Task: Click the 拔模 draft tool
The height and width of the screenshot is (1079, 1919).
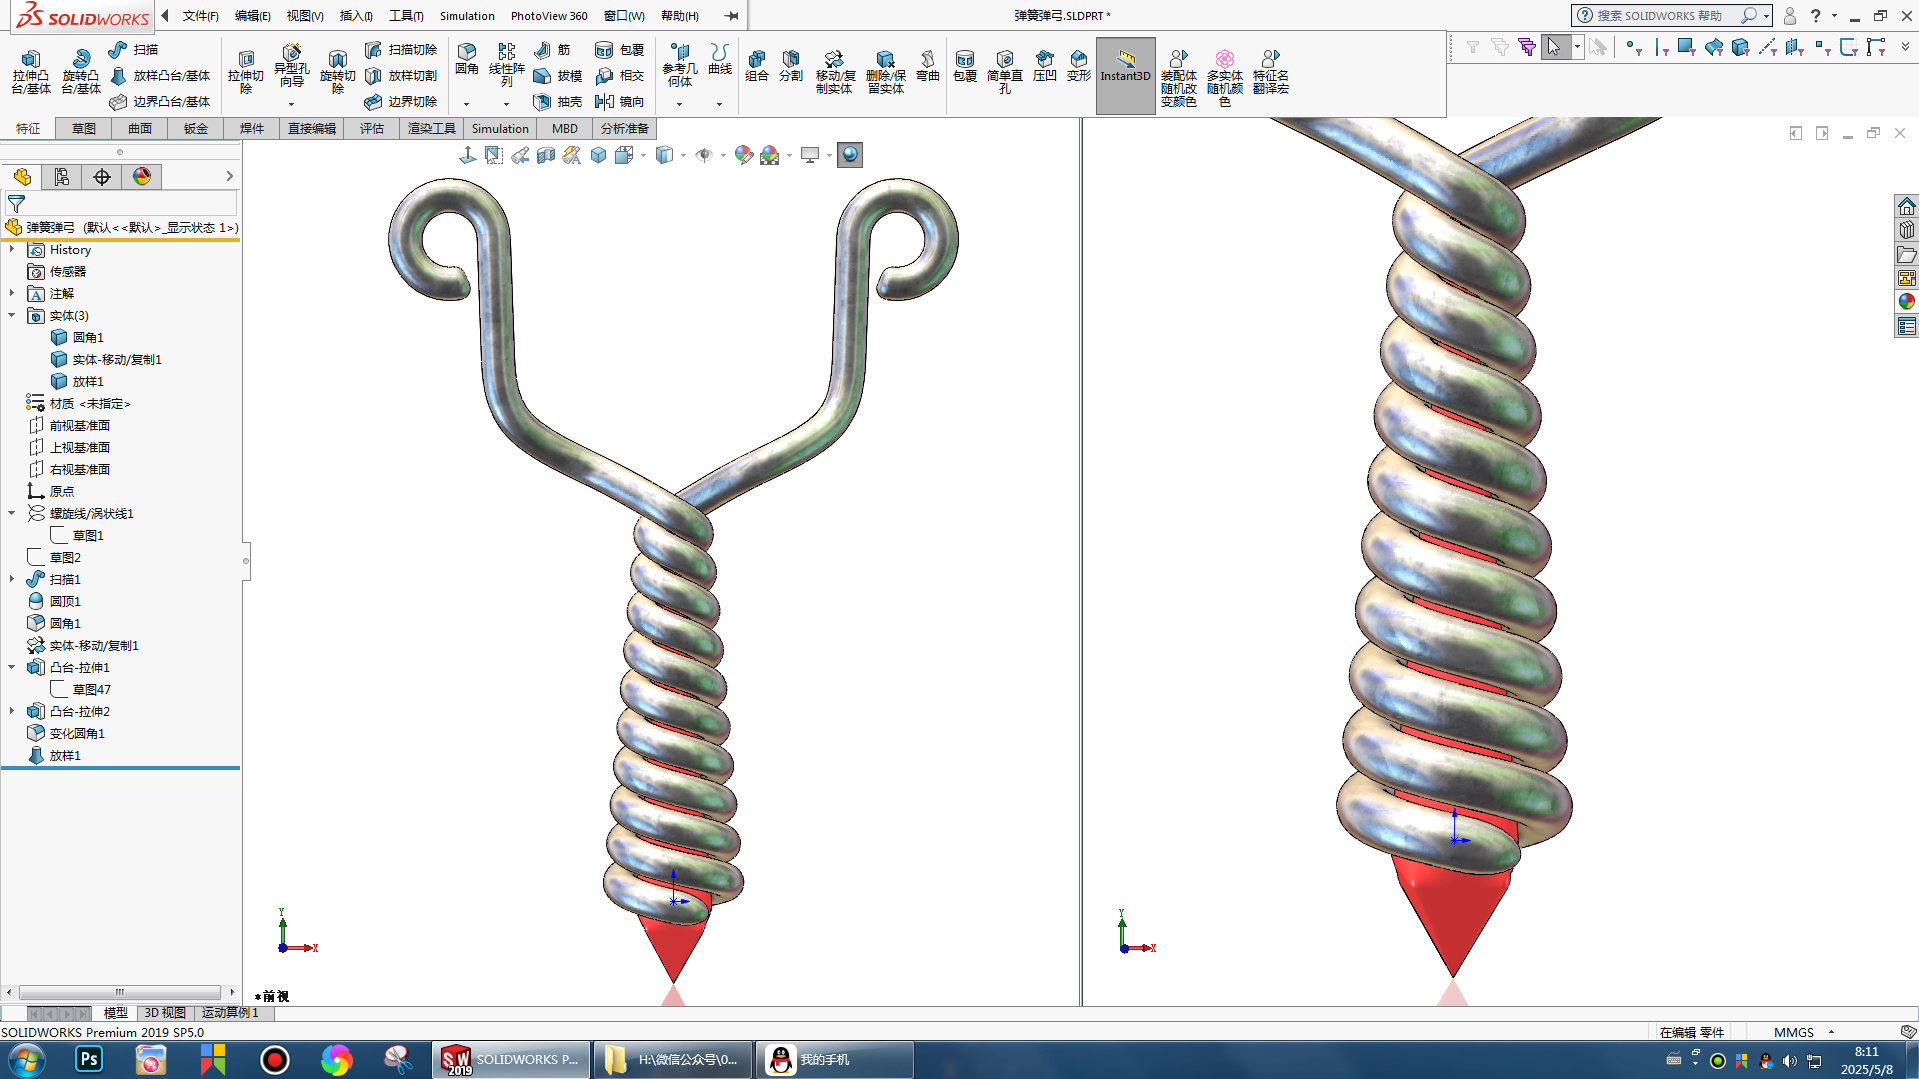Action: pos(558,75)
